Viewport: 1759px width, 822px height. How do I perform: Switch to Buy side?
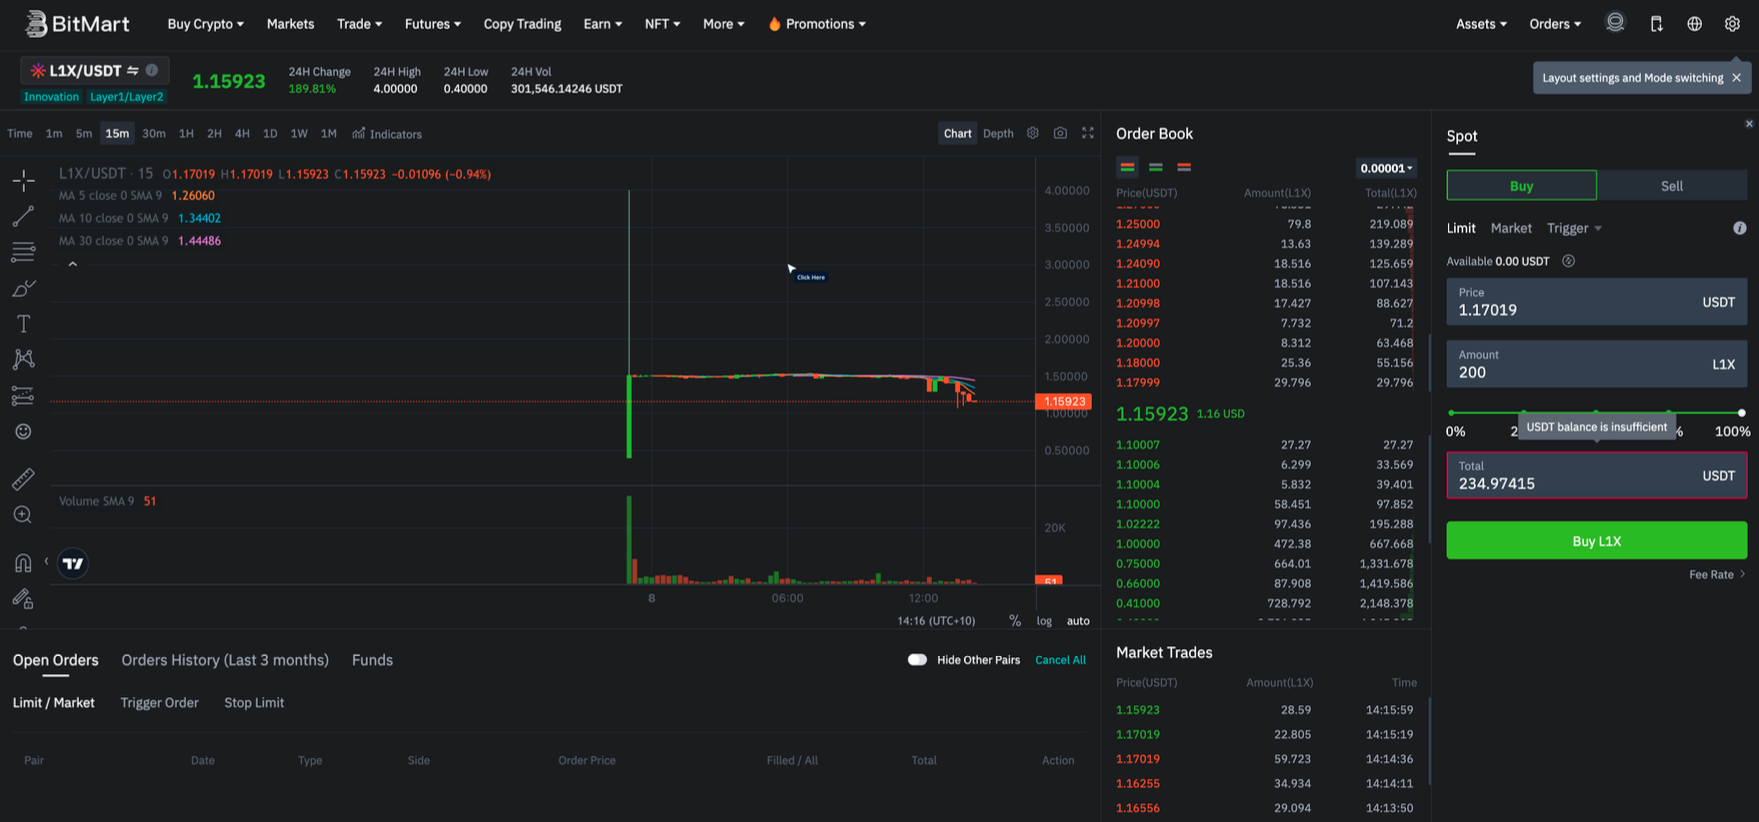pos(1521,186)
